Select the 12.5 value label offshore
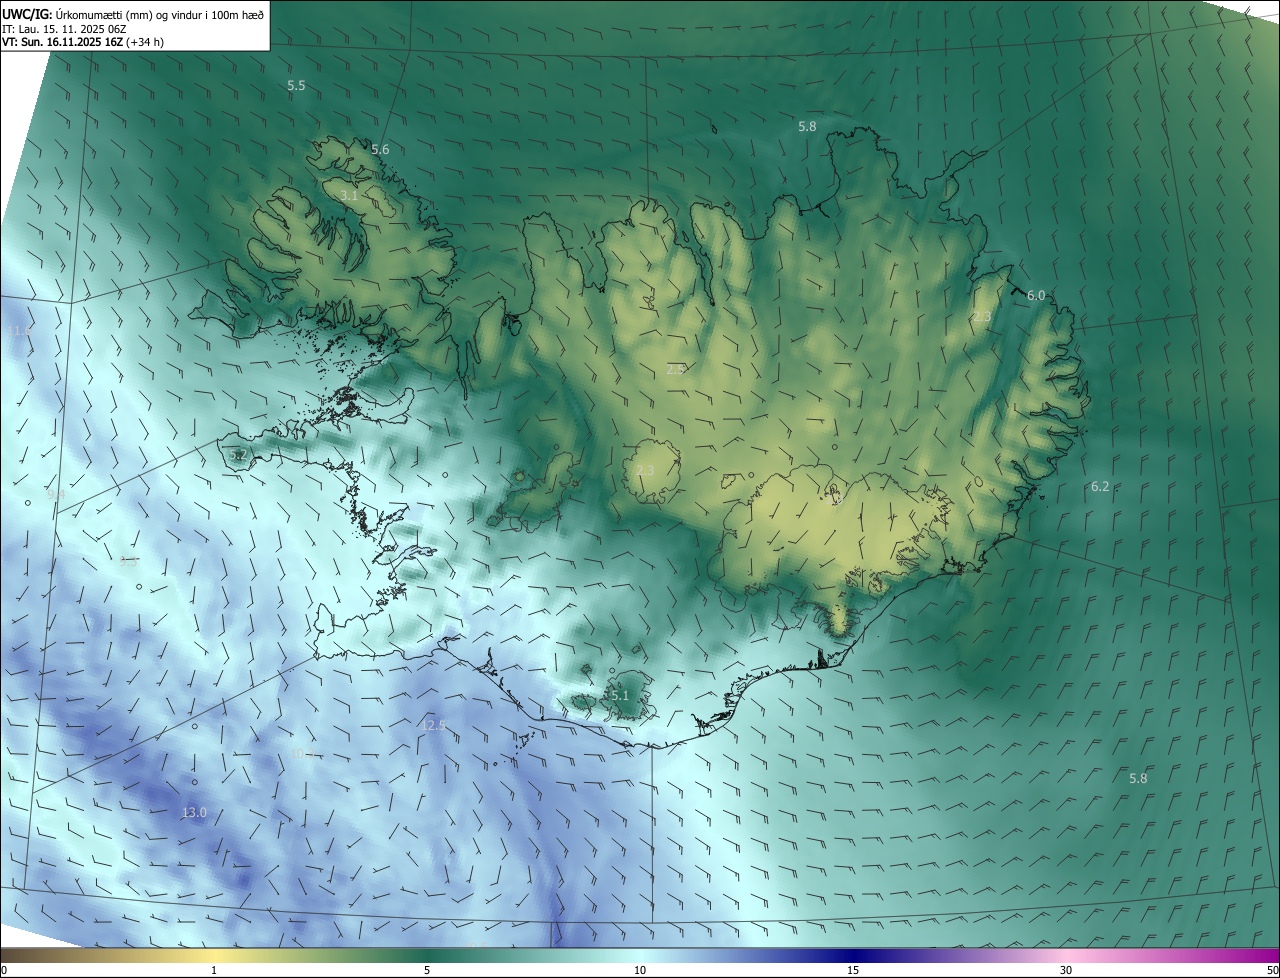1280x978 pixels. pos(434,726)
